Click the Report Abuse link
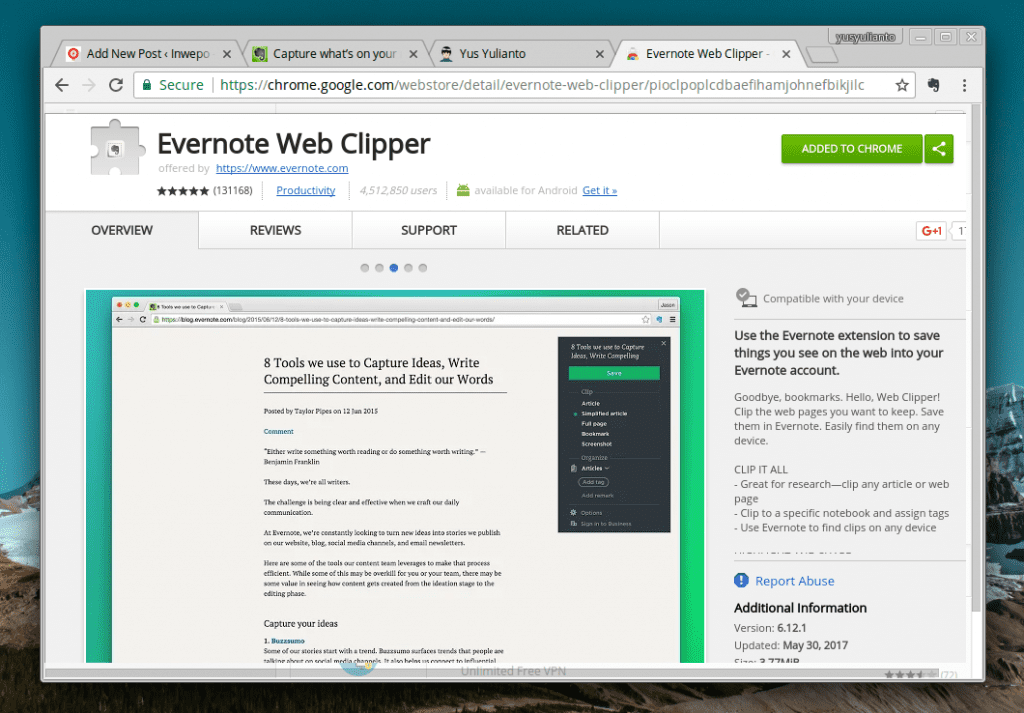1024x713 pixels. pyautogui.click(x=794, y=580)
